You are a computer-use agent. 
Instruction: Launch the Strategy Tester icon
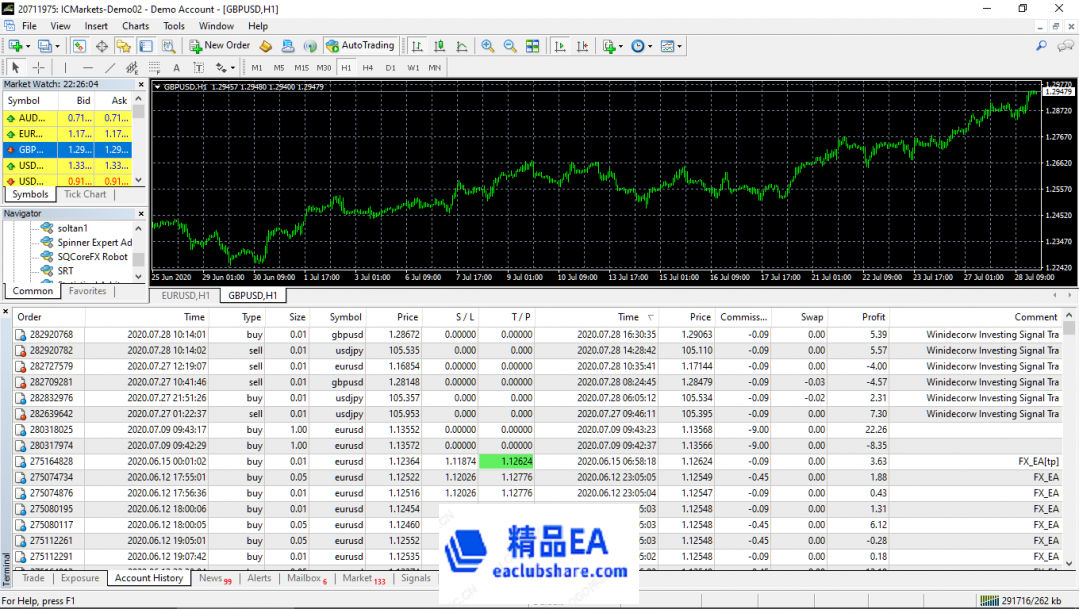tap(169, 46)
